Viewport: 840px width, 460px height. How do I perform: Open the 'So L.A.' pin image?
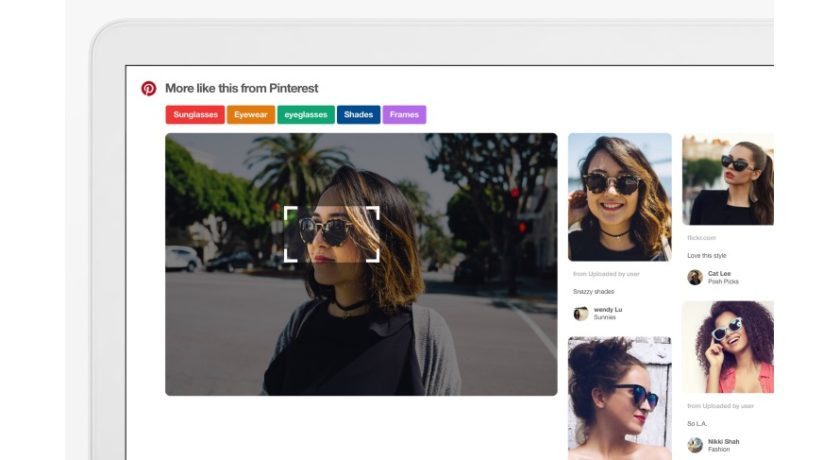(x=727, y=346)
